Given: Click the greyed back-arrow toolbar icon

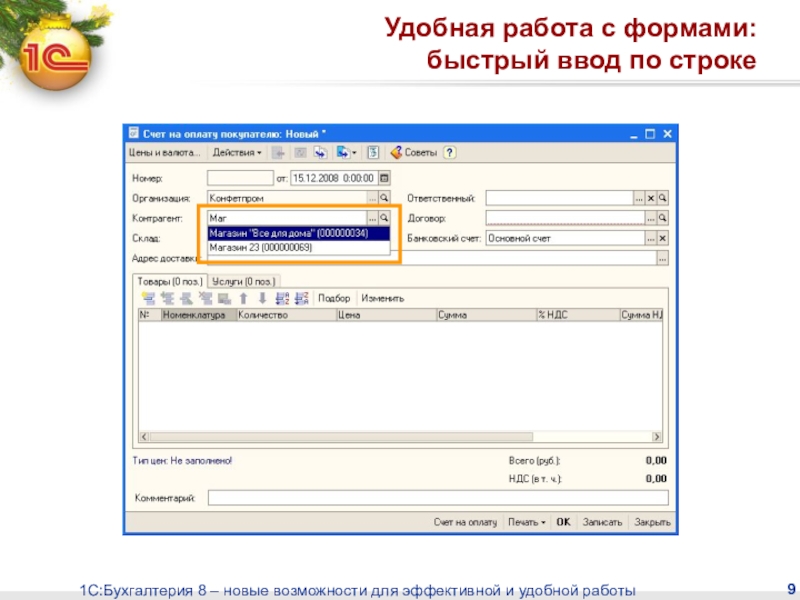Looking at the screenshot, I should point(278,153).
